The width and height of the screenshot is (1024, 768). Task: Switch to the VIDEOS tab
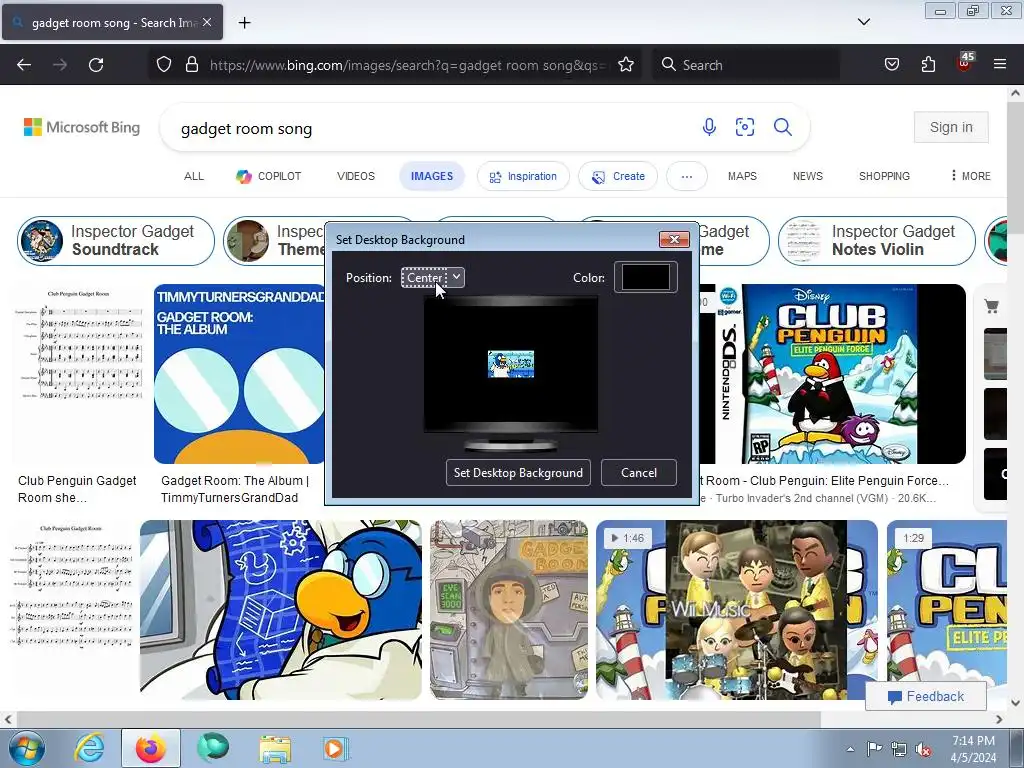[x=356, y=176]
